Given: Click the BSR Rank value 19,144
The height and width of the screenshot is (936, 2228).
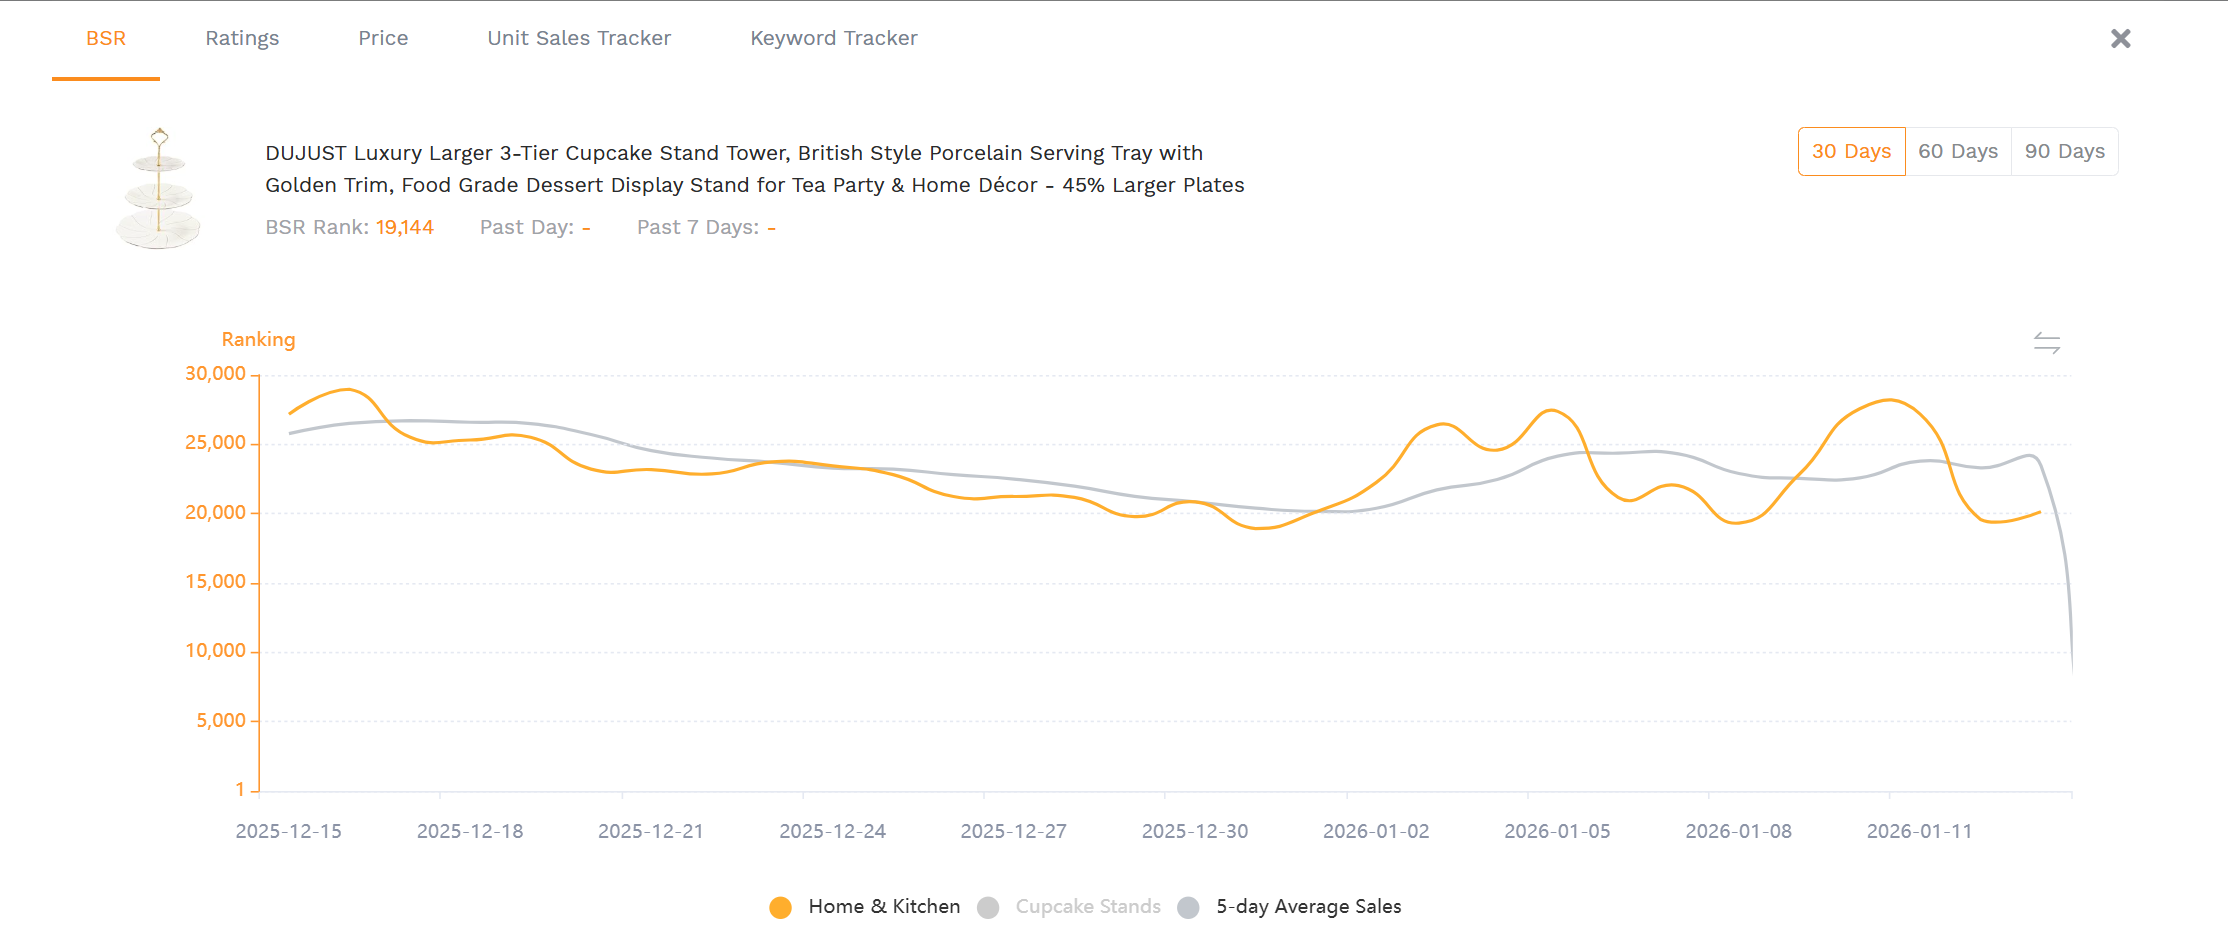Looking at the screenshot, I should coord(404,227).
